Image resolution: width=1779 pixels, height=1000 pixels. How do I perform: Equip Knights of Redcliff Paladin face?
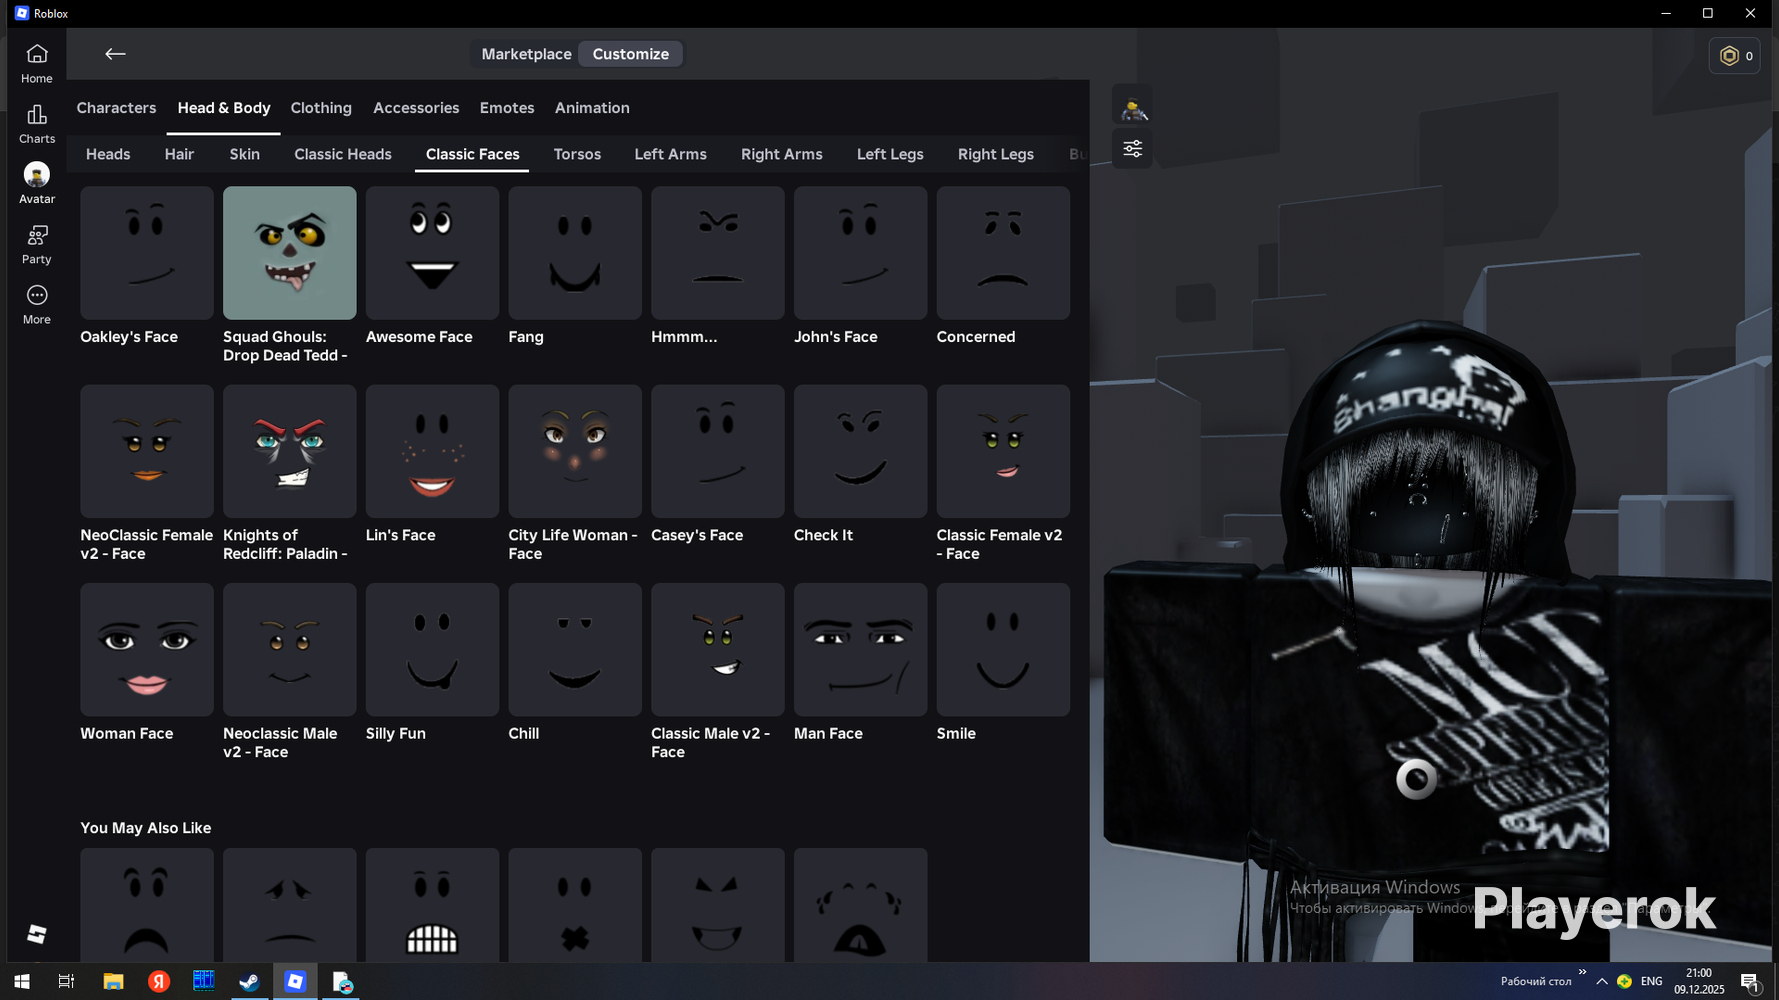(290, 451)
